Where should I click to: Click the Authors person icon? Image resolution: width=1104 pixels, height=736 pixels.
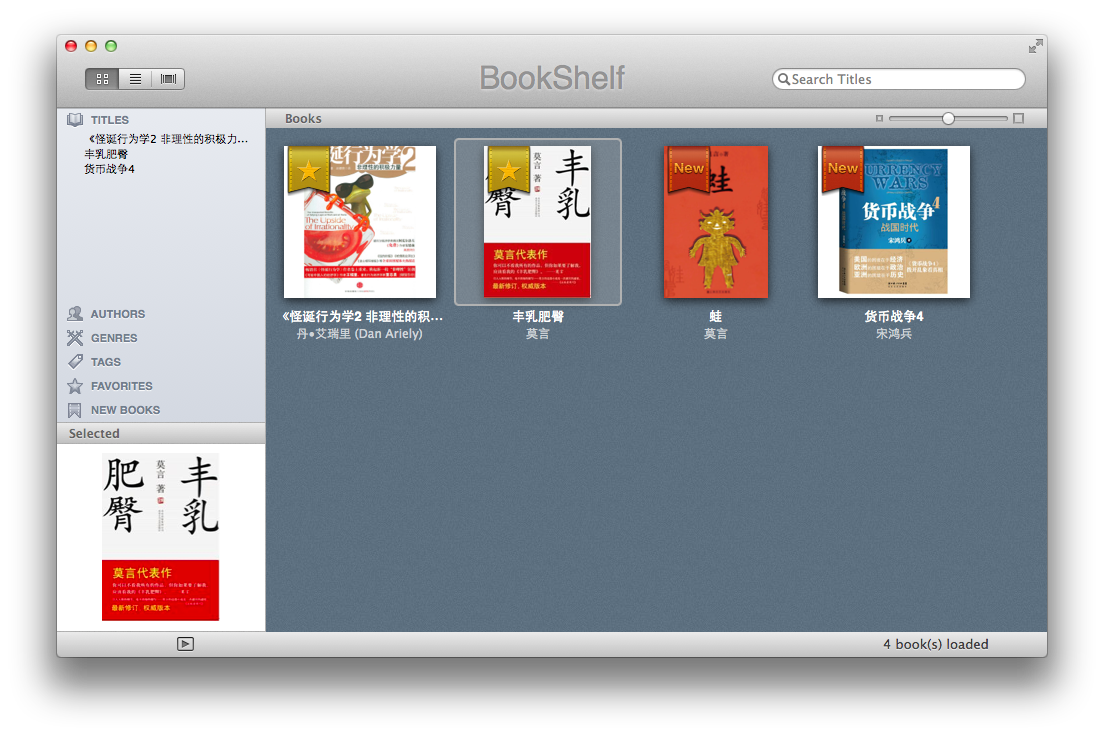[75, 314]
